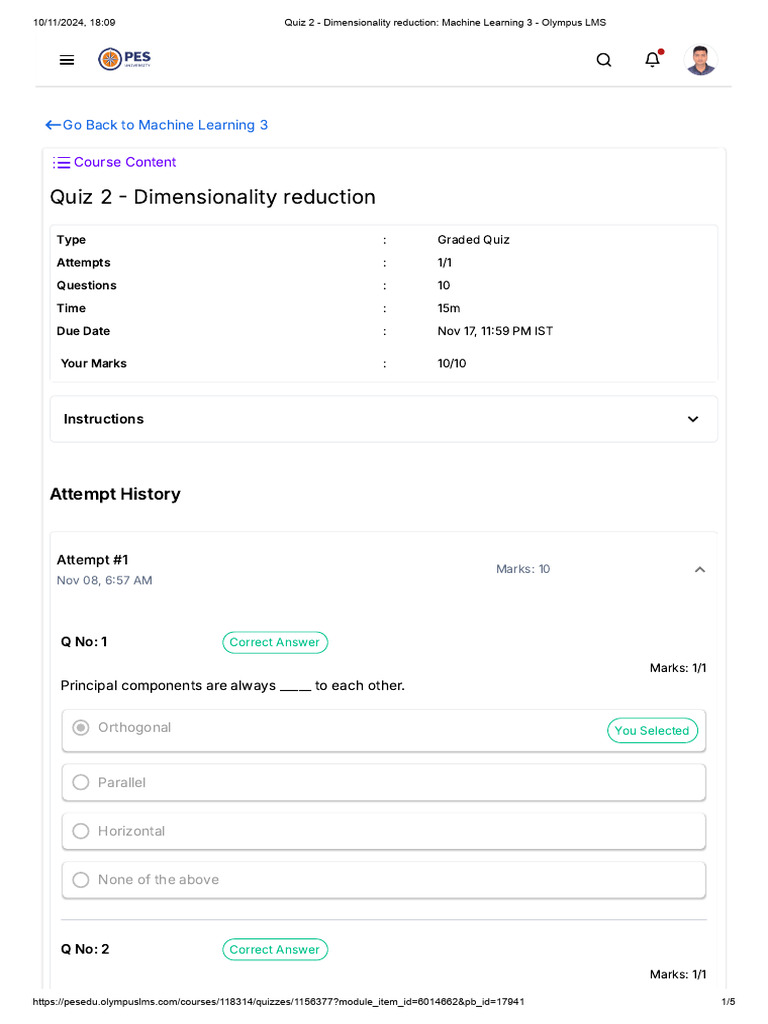Click the Q No: 2 Correct Answer badge
768x1024 pixels.
pyautogui.click(x=275, y=949)
